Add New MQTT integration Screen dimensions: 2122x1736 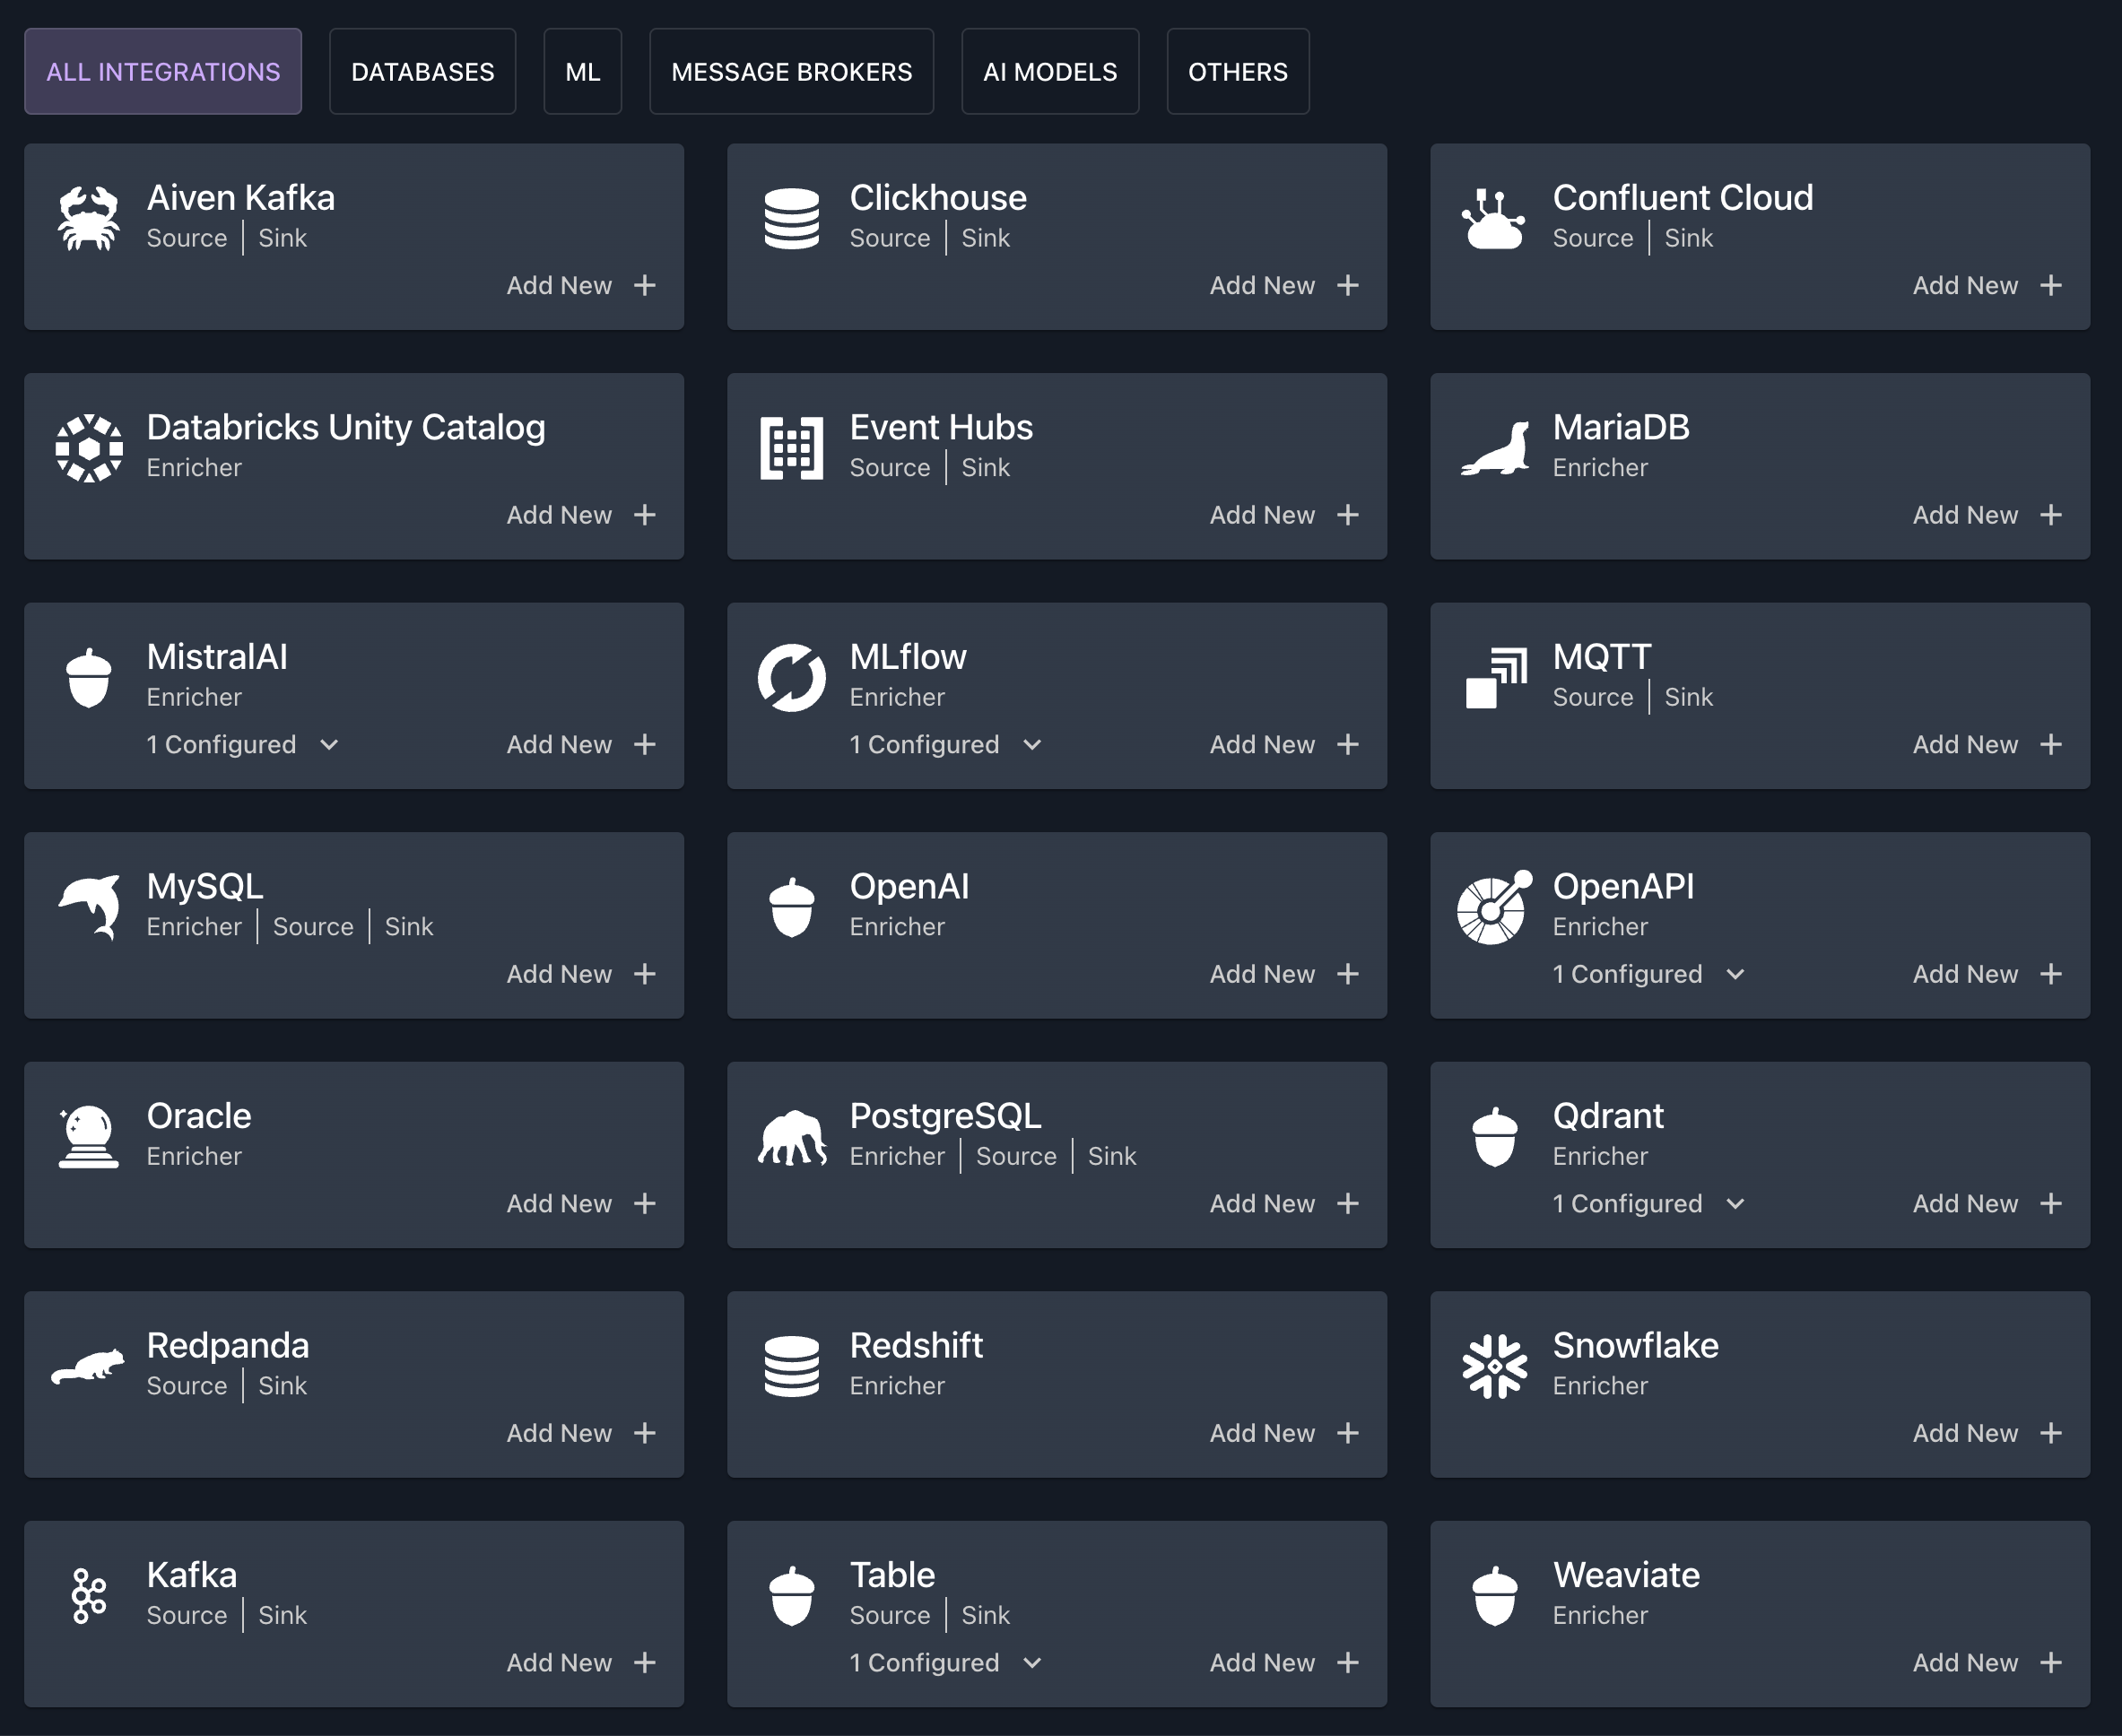[1987, 745]
